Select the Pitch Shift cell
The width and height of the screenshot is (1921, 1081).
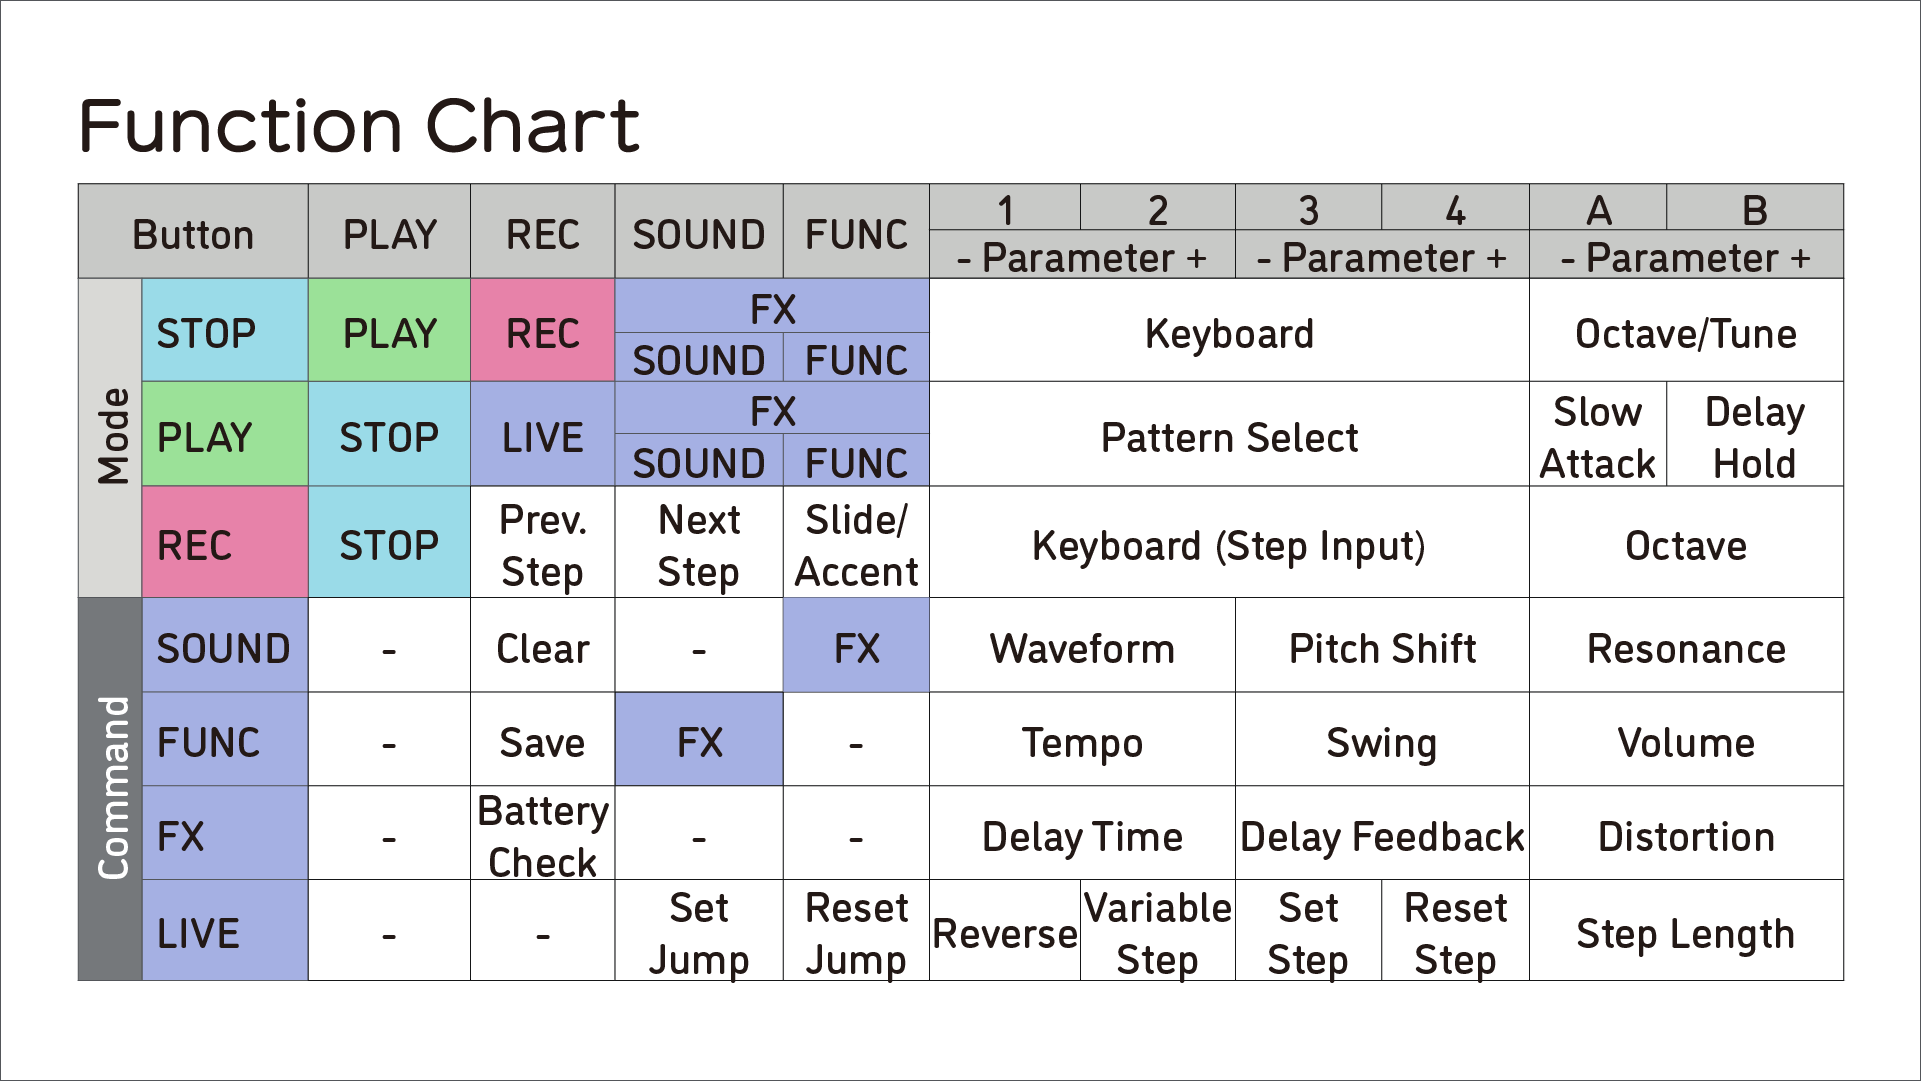click(1382, 648)
